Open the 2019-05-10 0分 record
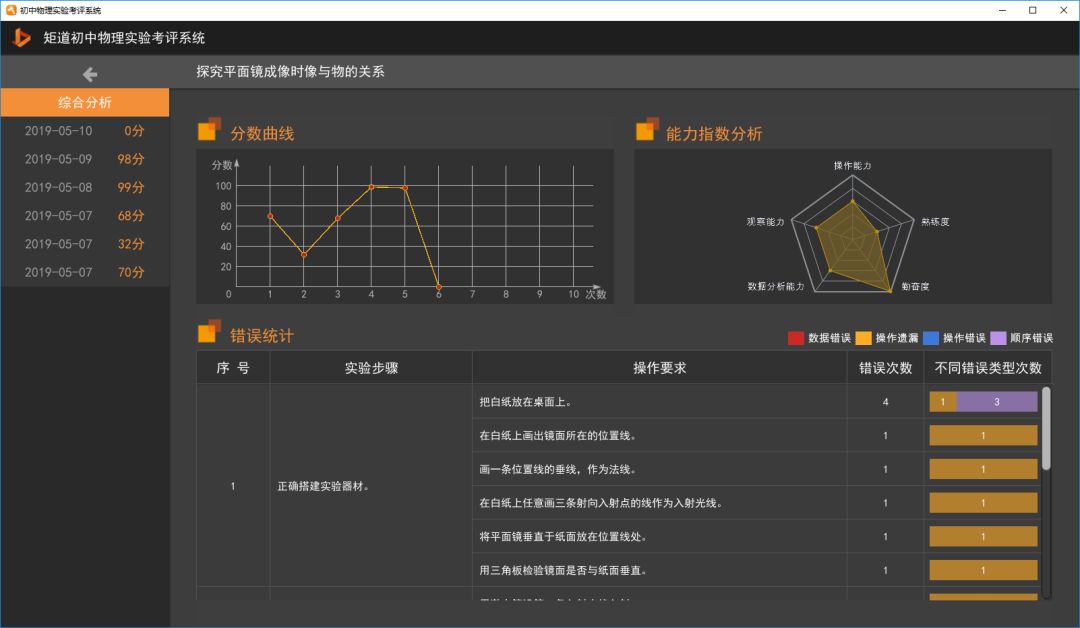 [85, 131]
